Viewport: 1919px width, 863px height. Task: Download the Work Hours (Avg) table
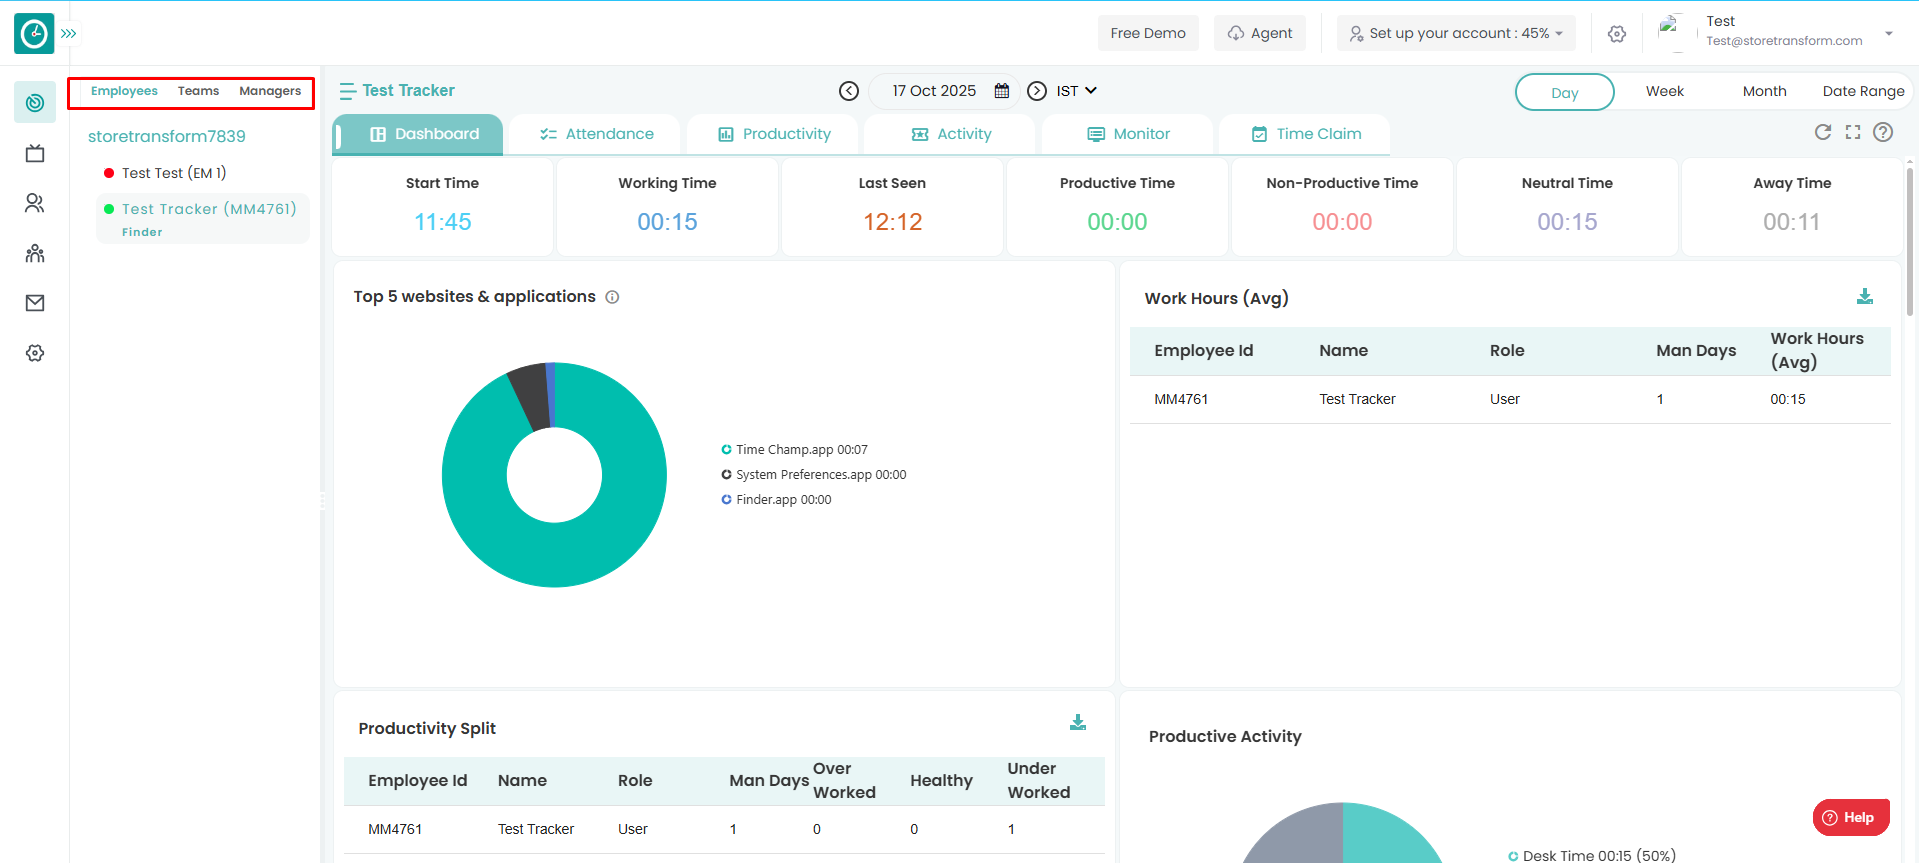click(1865, 296)
